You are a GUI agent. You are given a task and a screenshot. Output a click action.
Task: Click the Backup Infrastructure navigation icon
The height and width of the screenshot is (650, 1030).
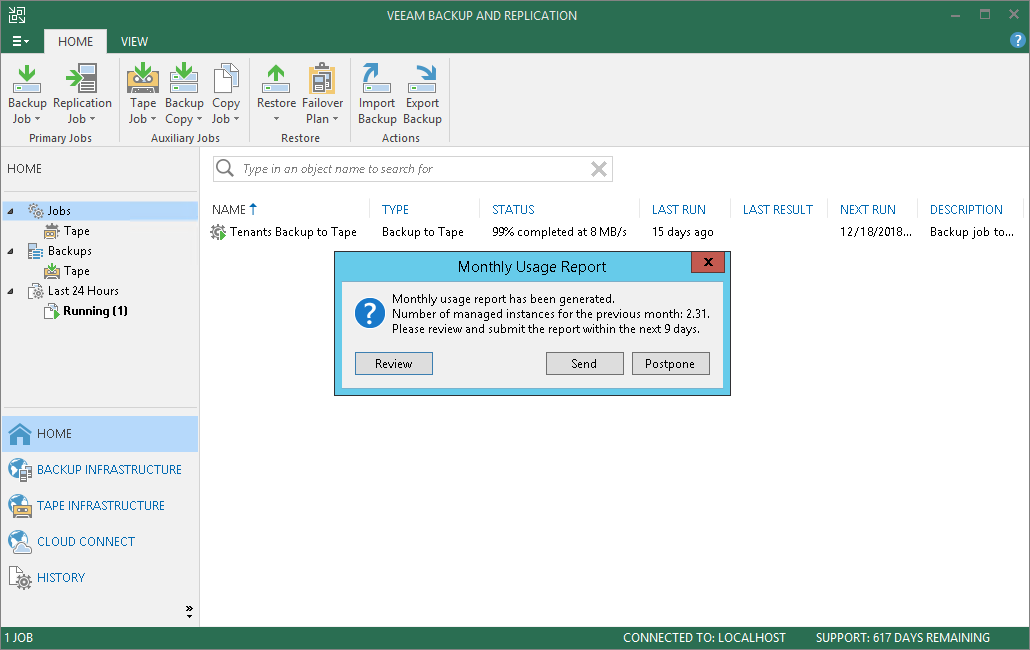click(20, 470)
